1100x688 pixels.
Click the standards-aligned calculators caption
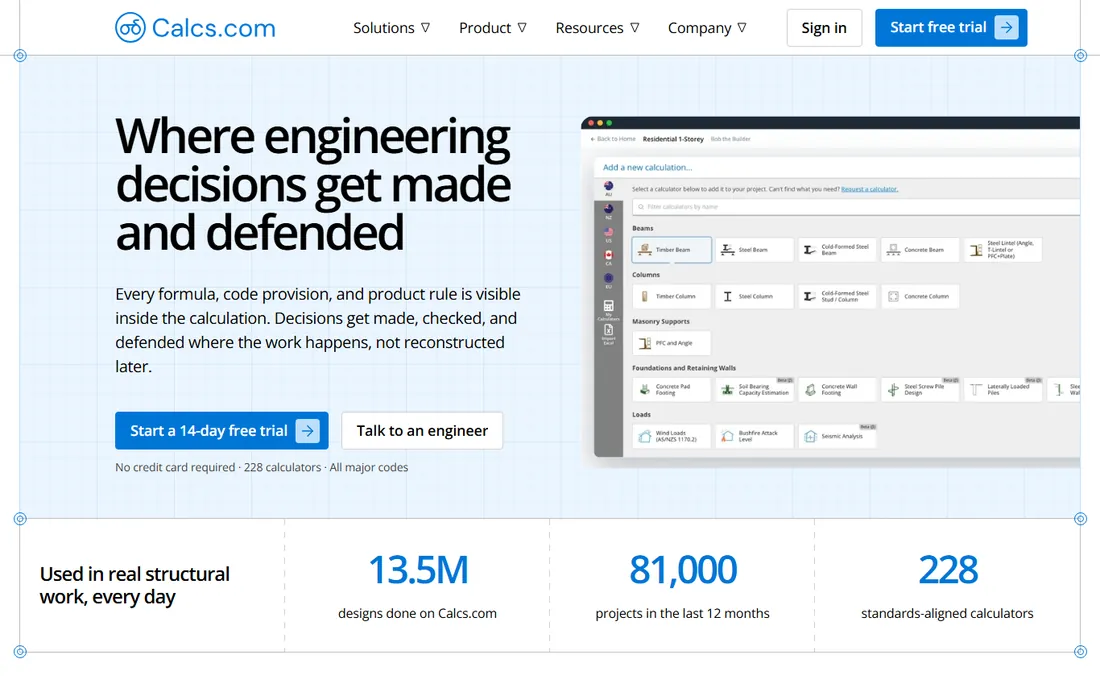click(947, 614)
